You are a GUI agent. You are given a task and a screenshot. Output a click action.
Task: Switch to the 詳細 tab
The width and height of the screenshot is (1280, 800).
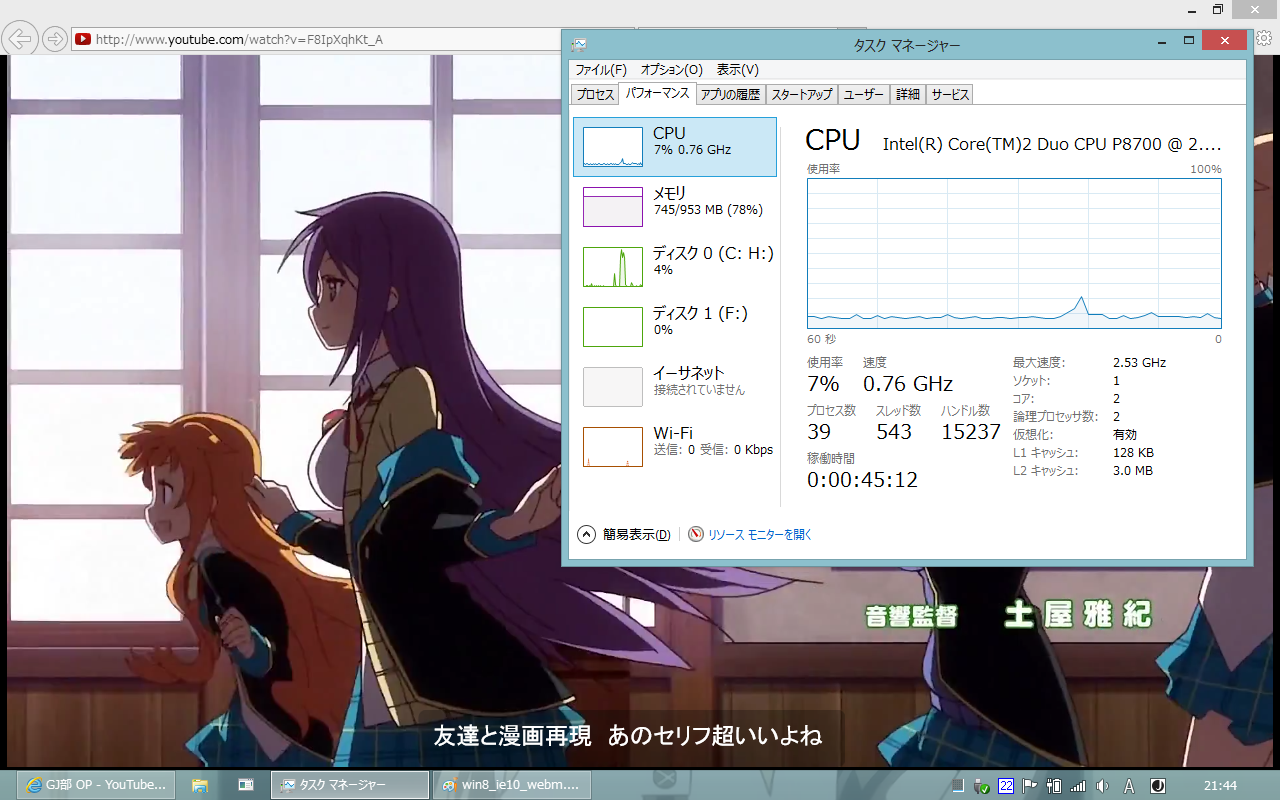(x=908, y=94)
